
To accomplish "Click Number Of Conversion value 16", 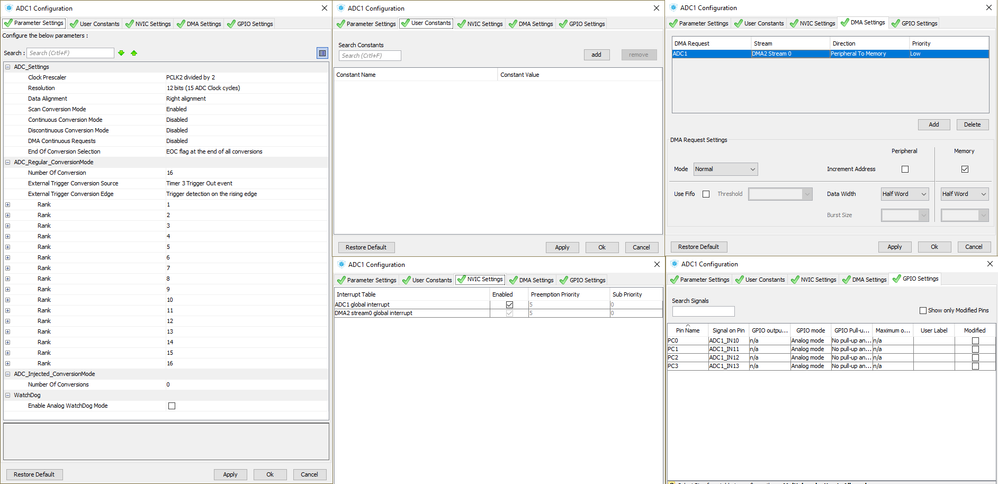I will [x=169, y=173].
